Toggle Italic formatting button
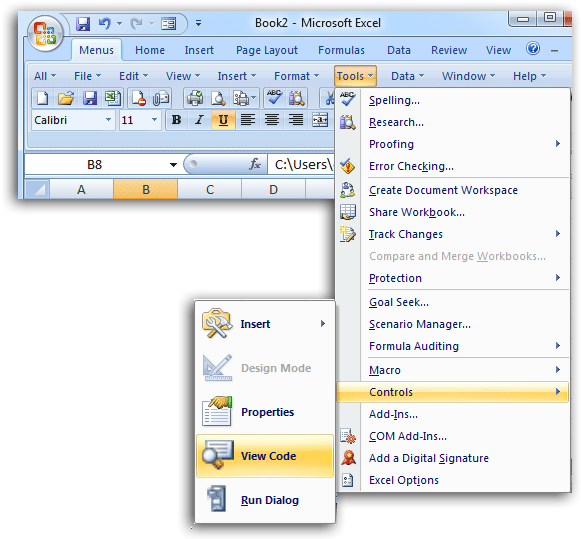Screen dimensions: 581x539 [x=200, y=120]
